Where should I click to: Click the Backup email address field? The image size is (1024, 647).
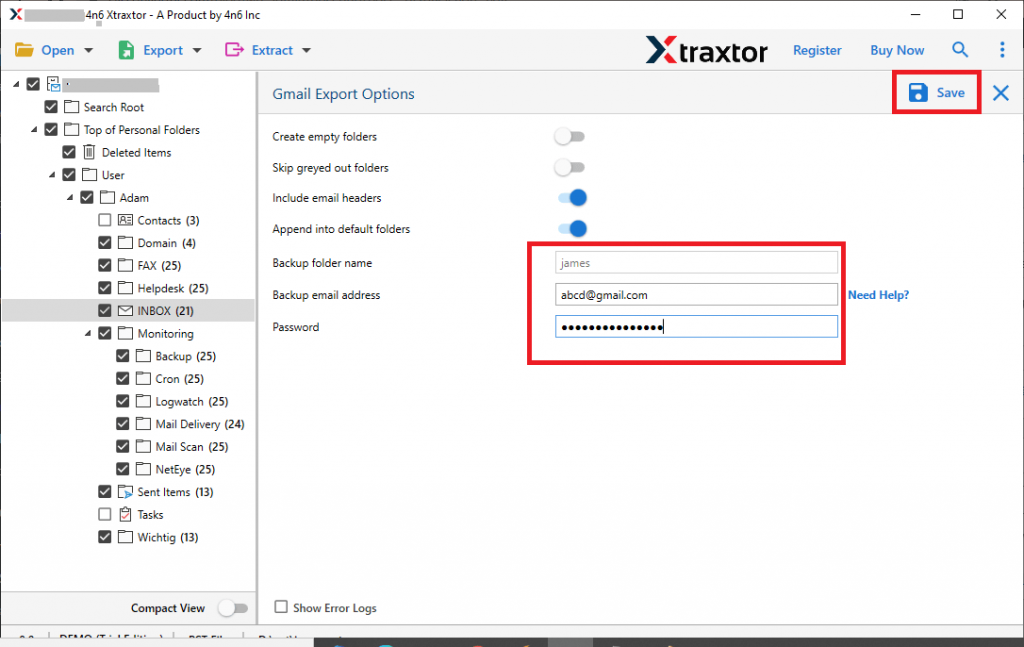[x=696, y=294]
